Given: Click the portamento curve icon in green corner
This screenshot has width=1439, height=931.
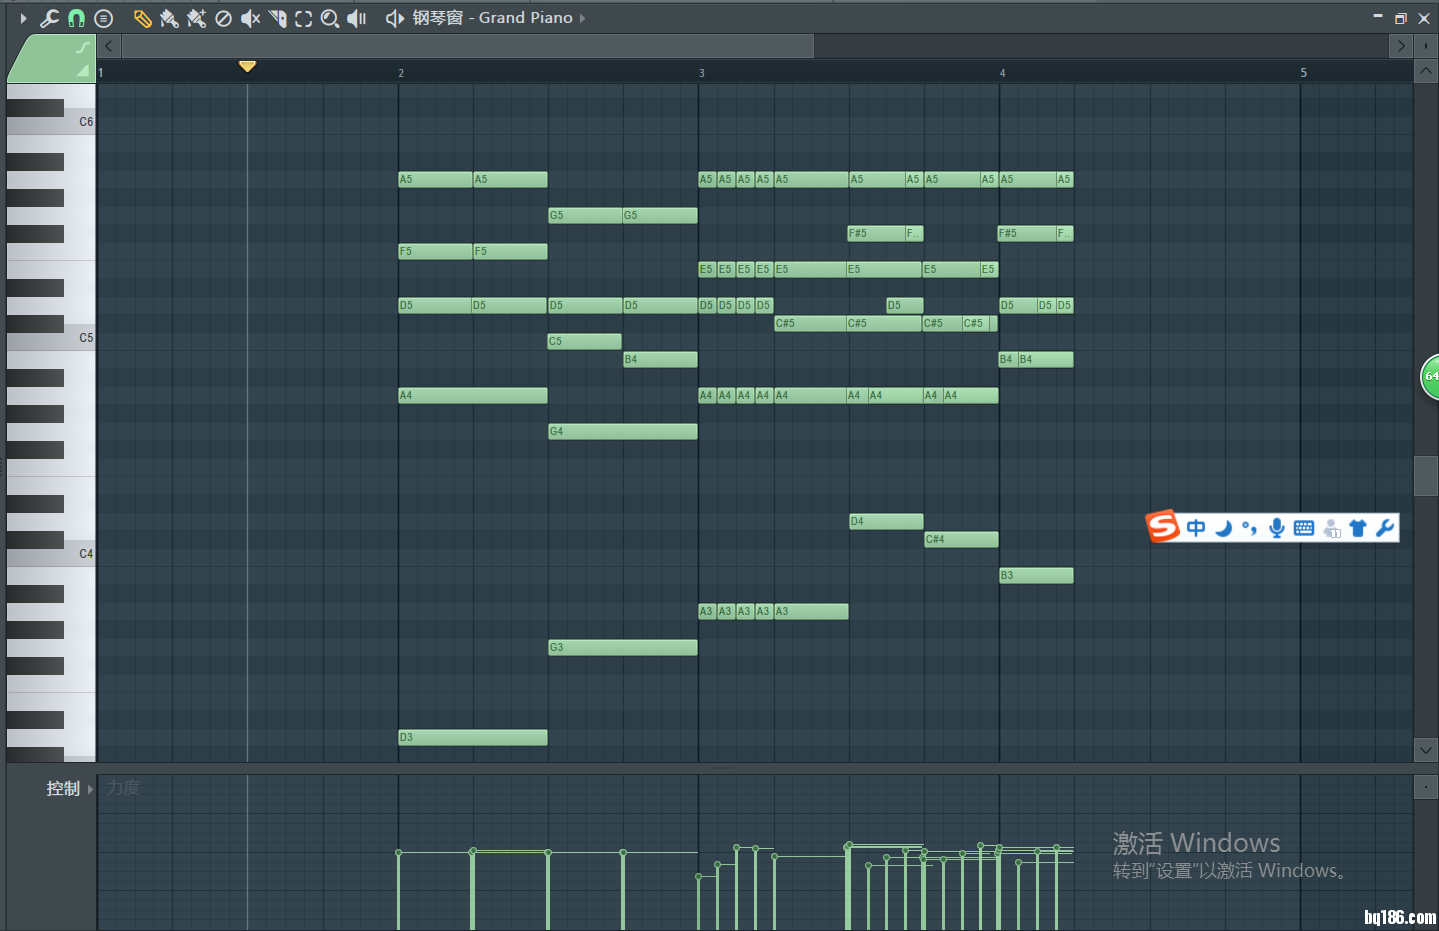Looking at the screenshot, I should [x=83, y=47].
